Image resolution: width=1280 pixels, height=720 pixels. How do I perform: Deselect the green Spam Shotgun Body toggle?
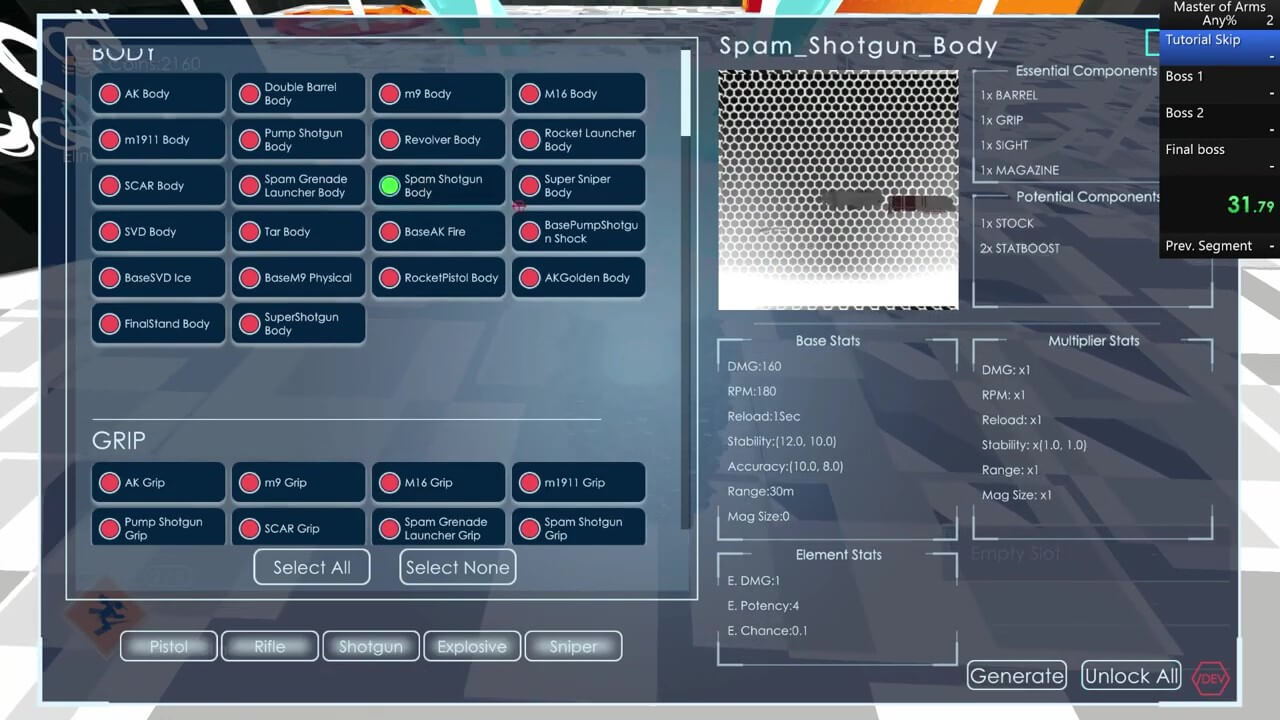tap(389, 186)
